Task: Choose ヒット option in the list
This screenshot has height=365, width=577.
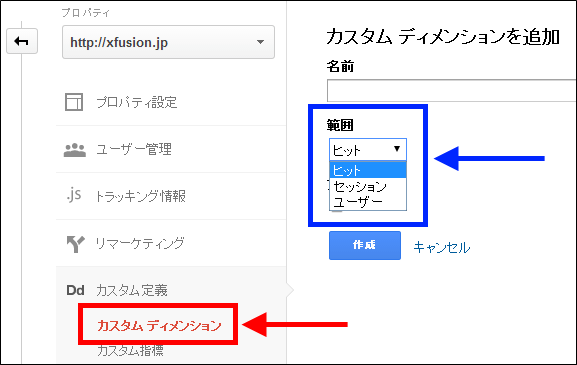Action: pos(368,170)
